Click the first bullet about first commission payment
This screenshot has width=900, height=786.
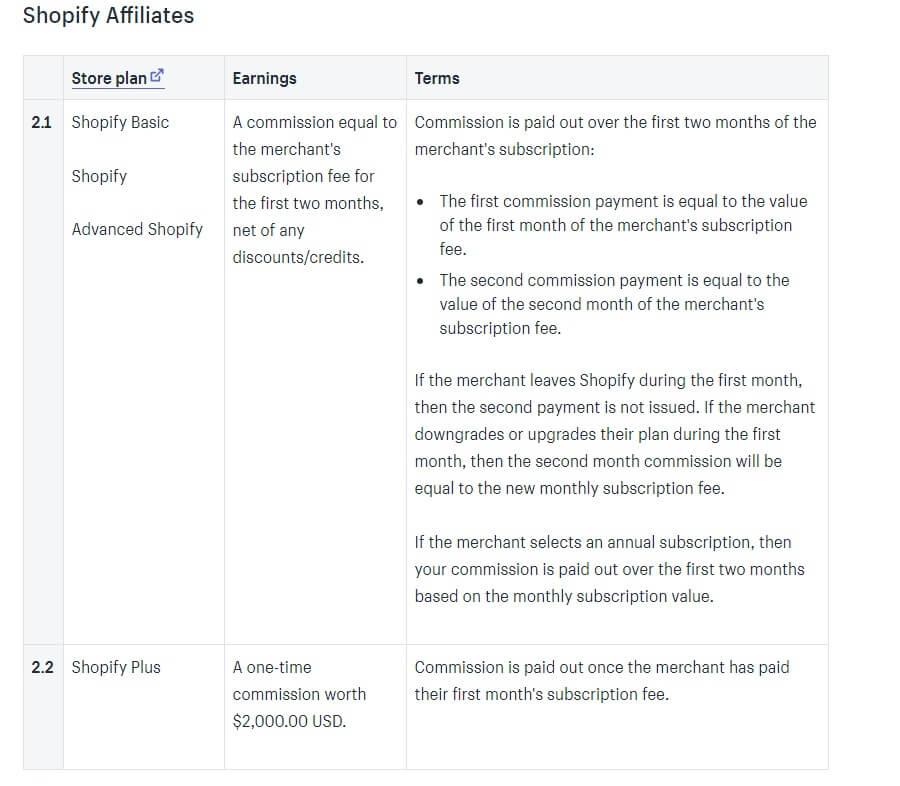click(x=623, y=225)
